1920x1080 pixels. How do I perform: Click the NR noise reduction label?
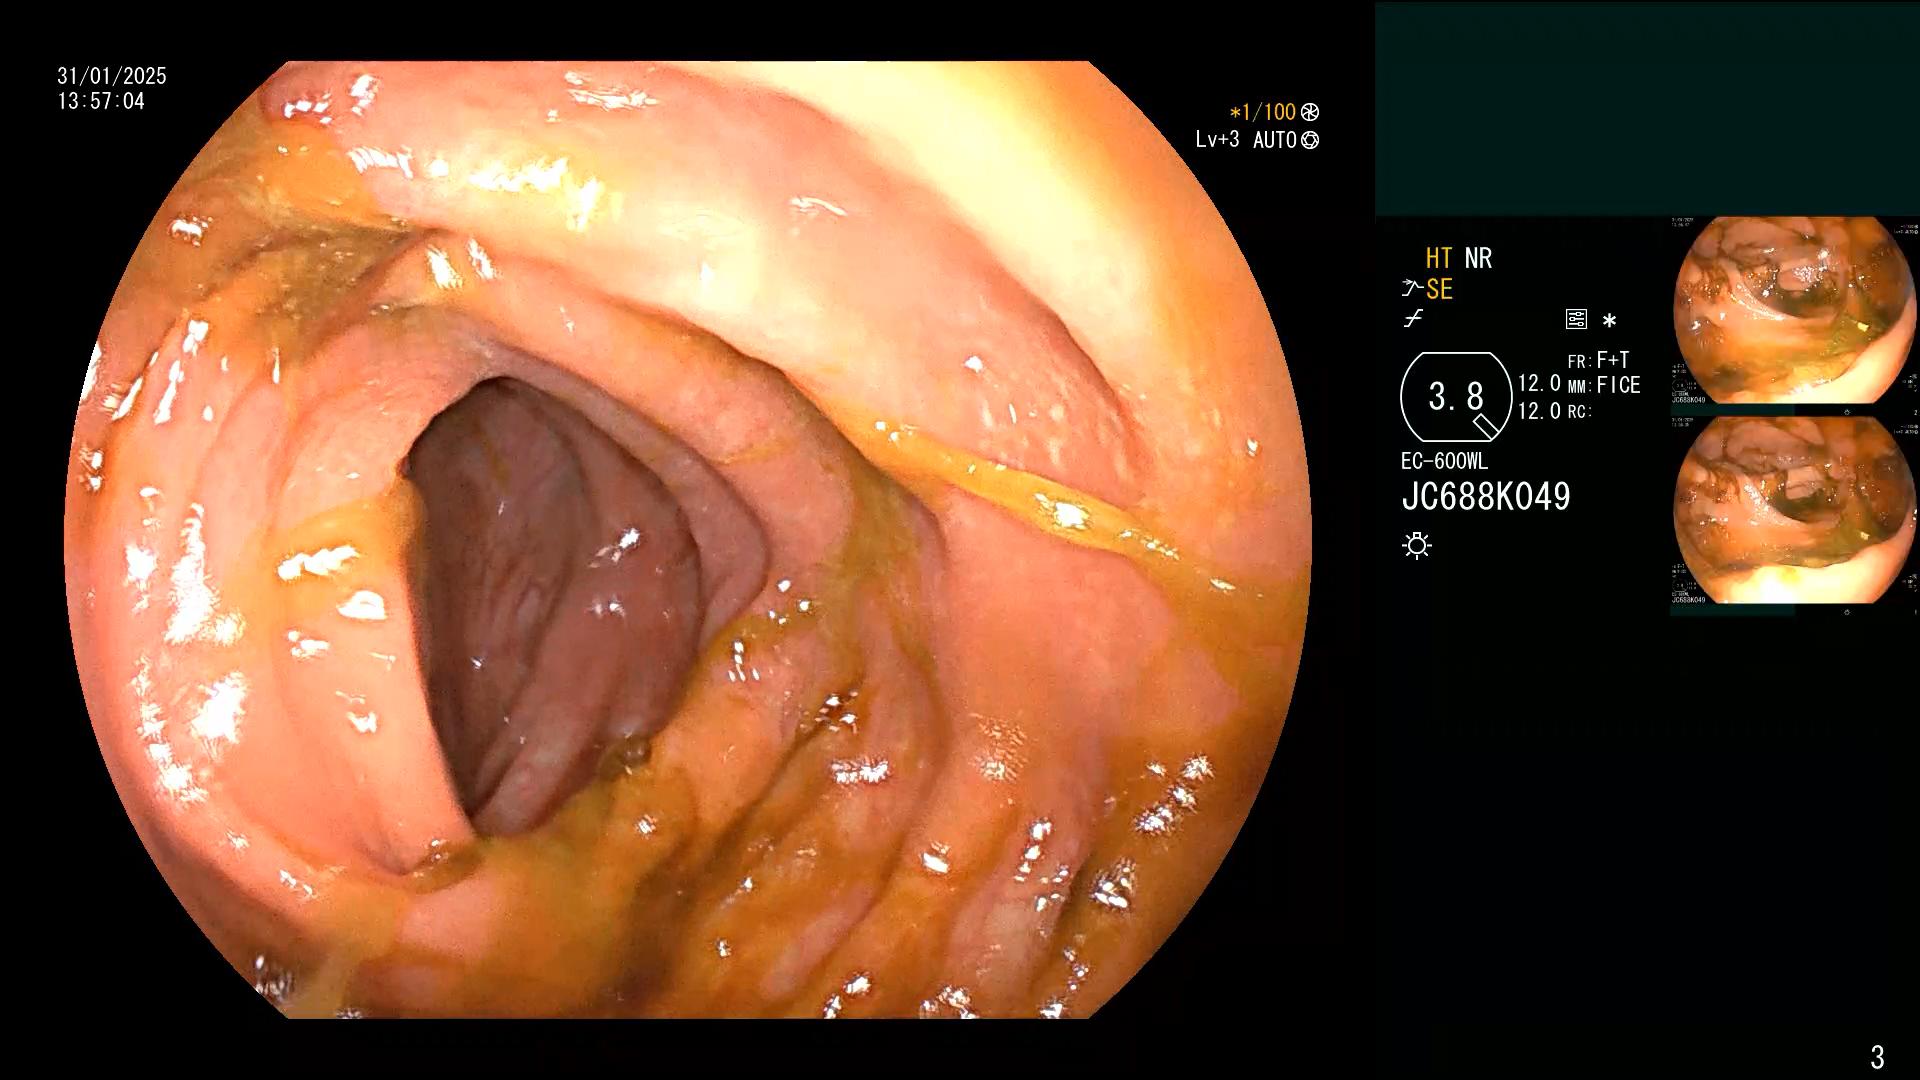(1478, 259)
